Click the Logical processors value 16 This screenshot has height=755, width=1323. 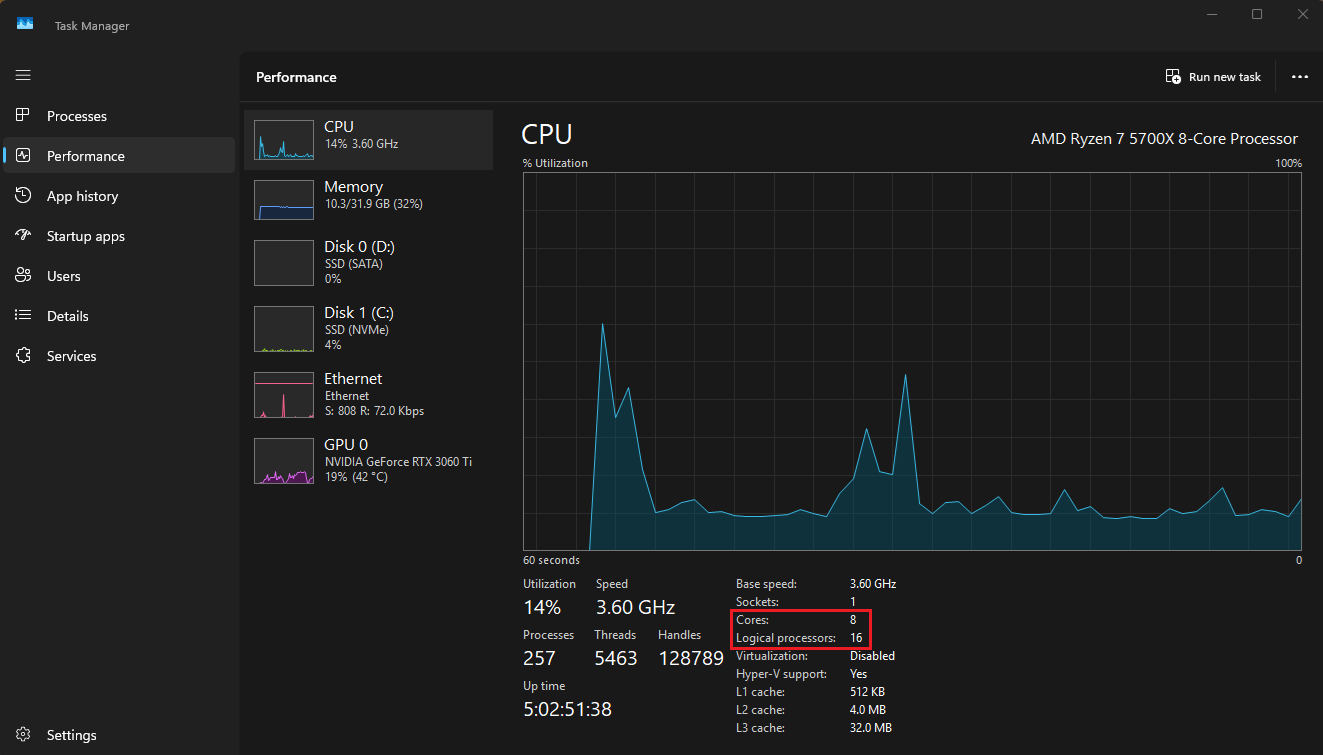pos(856,638)
